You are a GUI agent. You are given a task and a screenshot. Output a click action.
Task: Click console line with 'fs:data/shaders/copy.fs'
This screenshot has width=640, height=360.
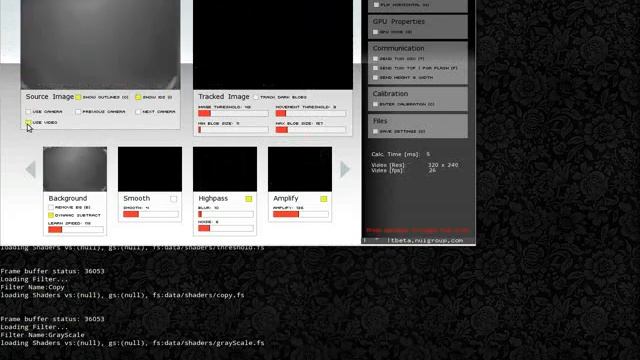click(122, 295)
